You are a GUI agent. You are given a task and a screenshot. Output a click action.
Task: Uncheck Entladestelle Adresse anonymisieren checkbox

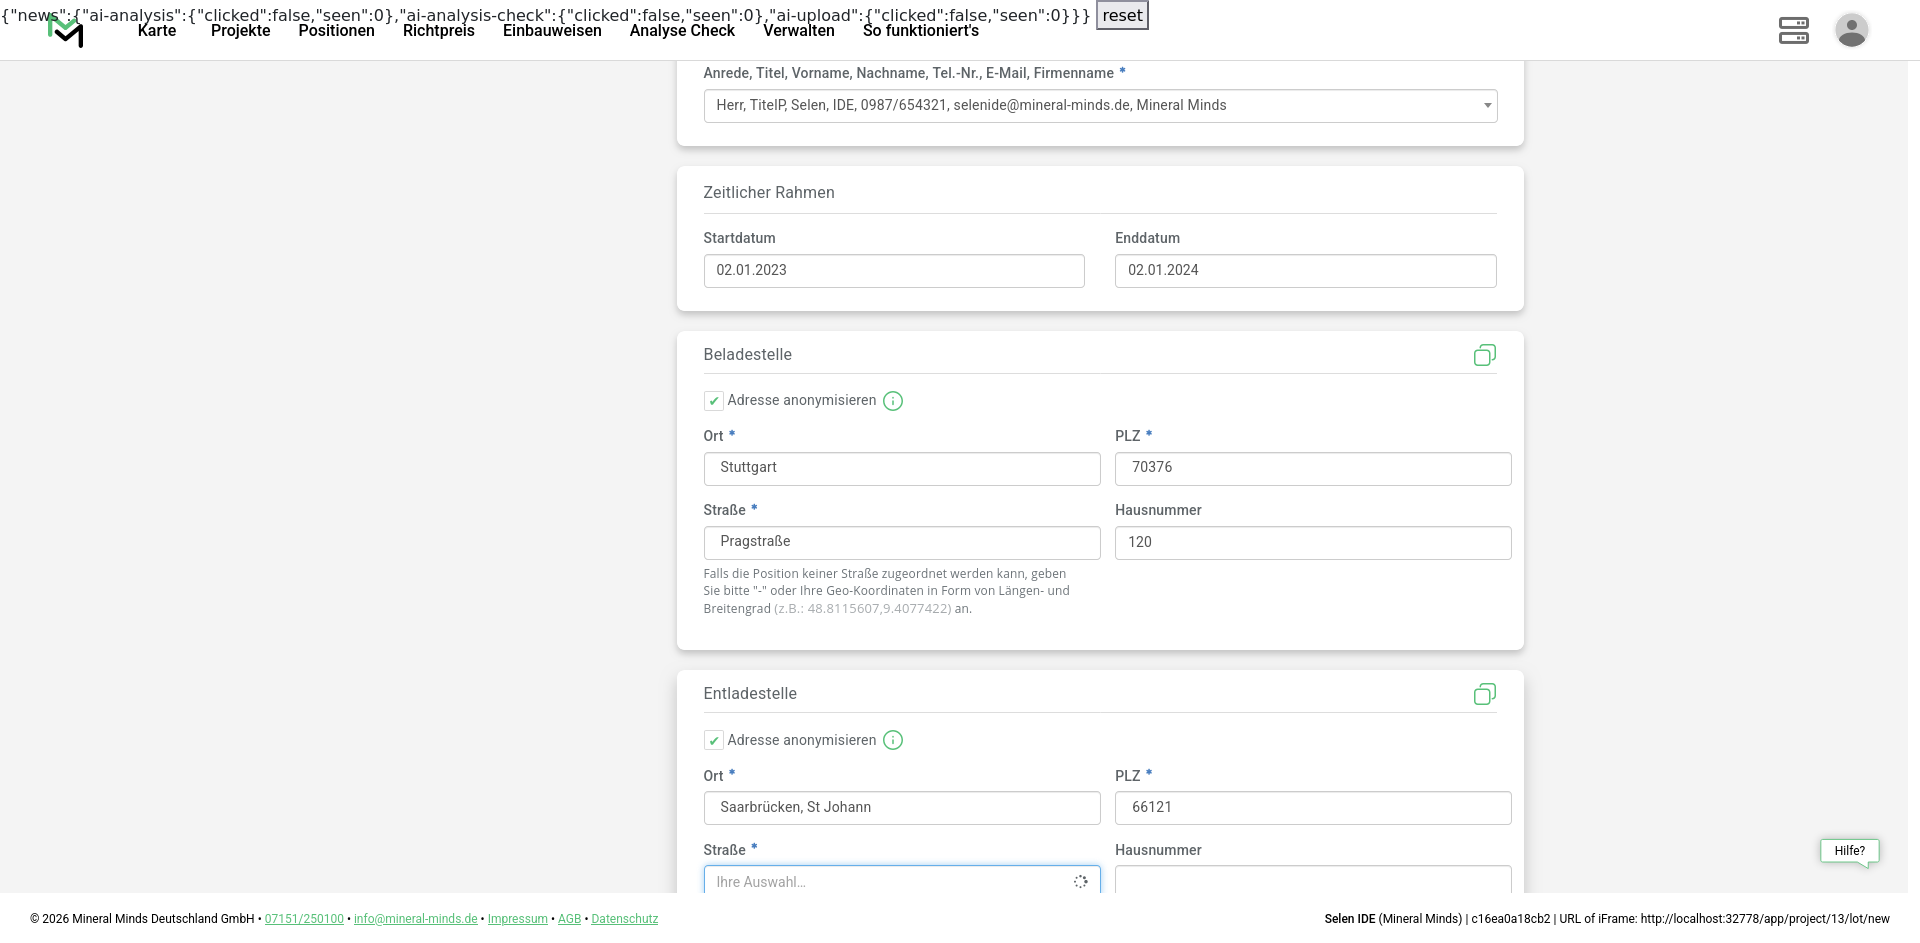tap(713, 740)
